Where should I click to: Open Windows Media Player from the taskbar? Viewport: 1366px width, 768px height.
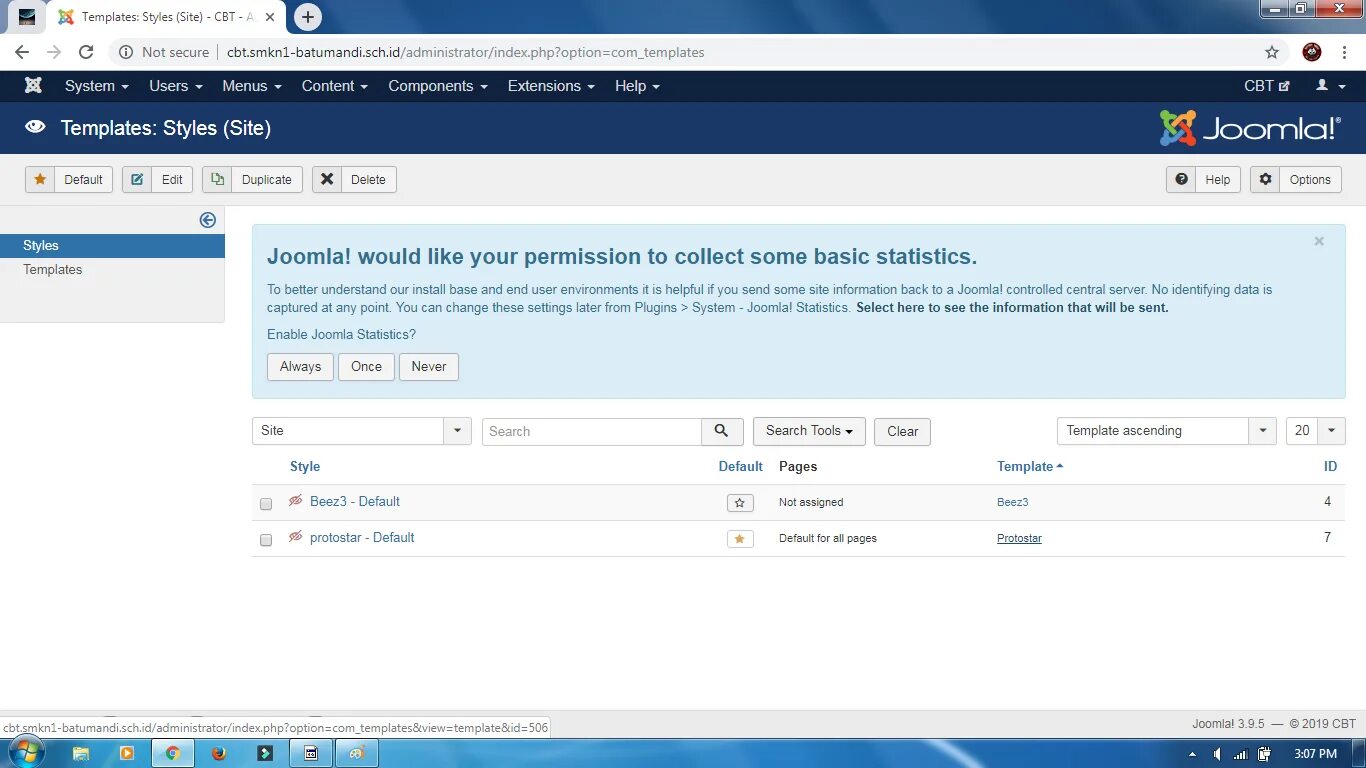pyautogui.click(x=127, y=753)
